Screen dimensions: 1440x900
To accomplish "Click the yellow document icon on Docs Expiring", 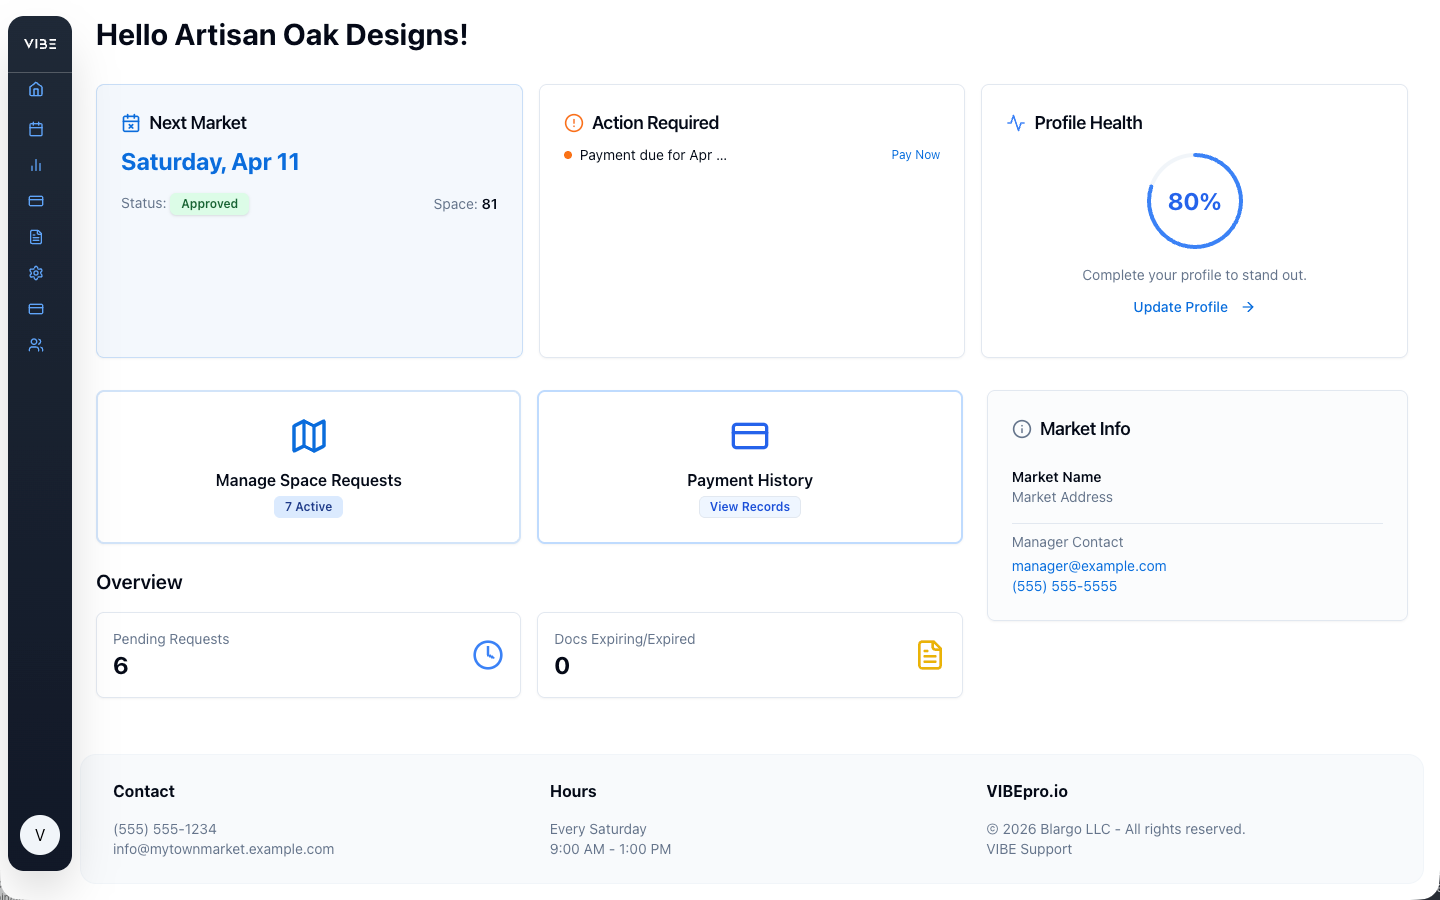I will [x=930, y=654].
